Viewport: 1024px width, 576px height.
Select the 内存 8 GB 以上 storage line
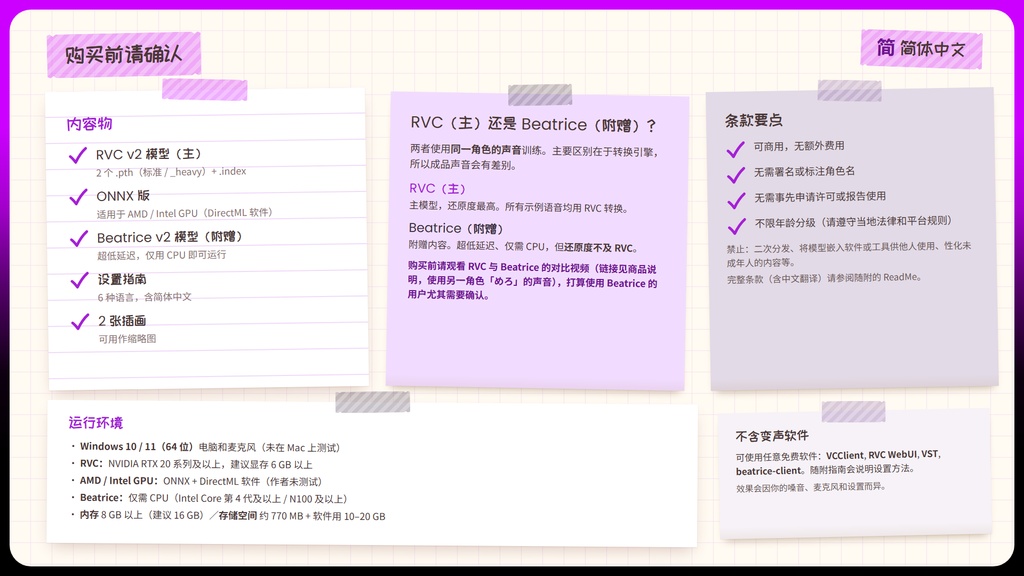(x=228, y=516)
